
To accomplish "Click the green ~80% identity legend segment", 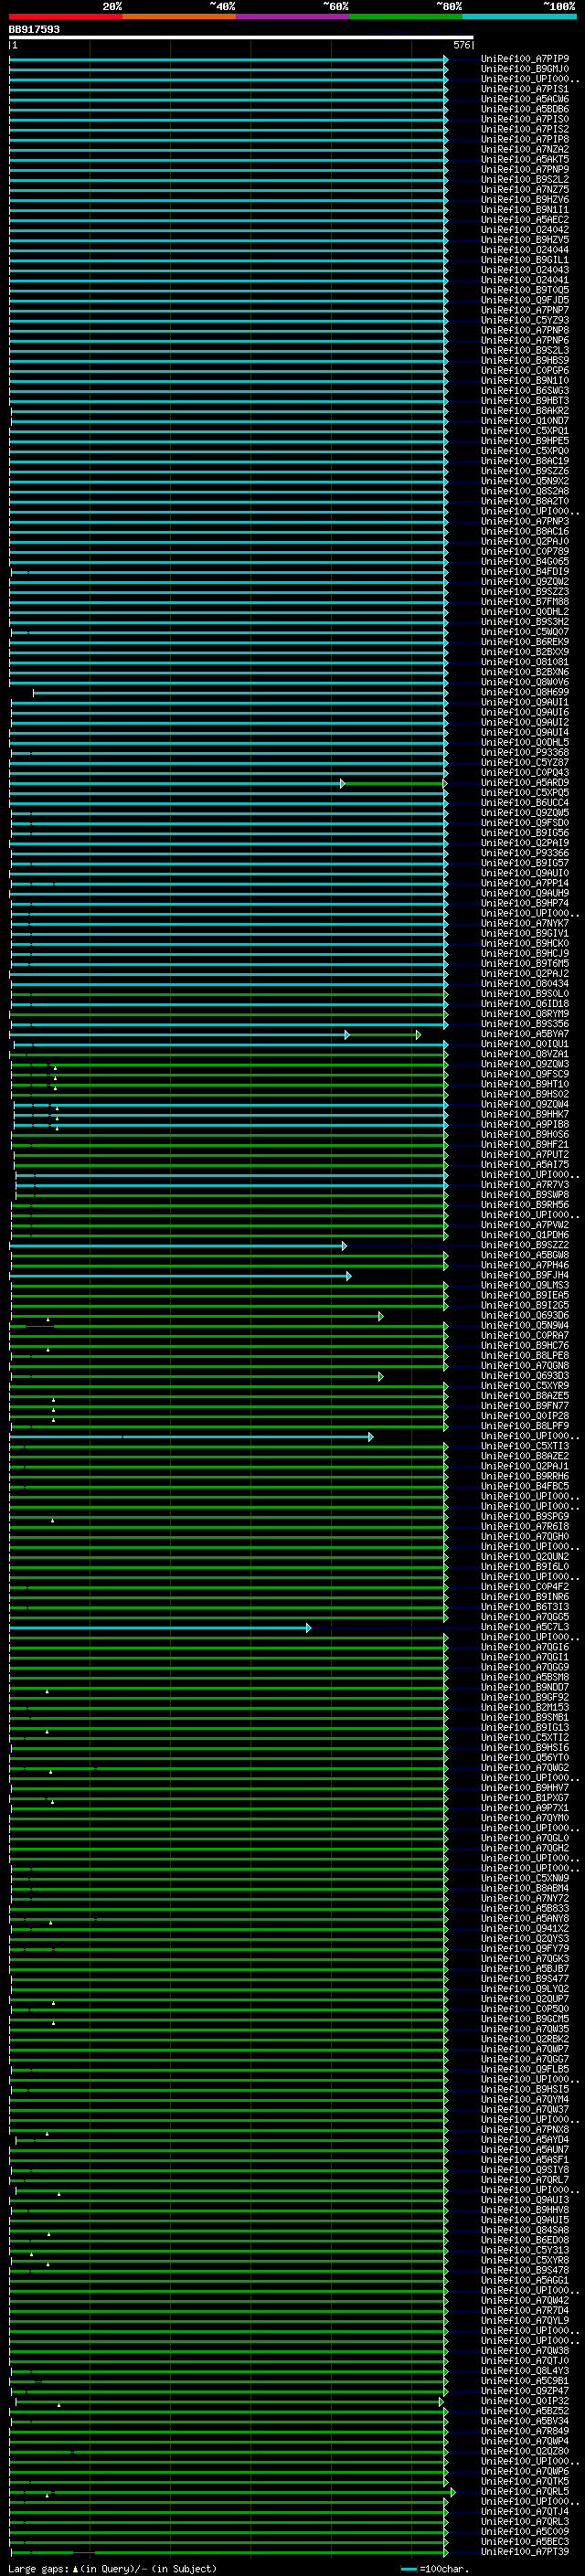I will point(406,16).
